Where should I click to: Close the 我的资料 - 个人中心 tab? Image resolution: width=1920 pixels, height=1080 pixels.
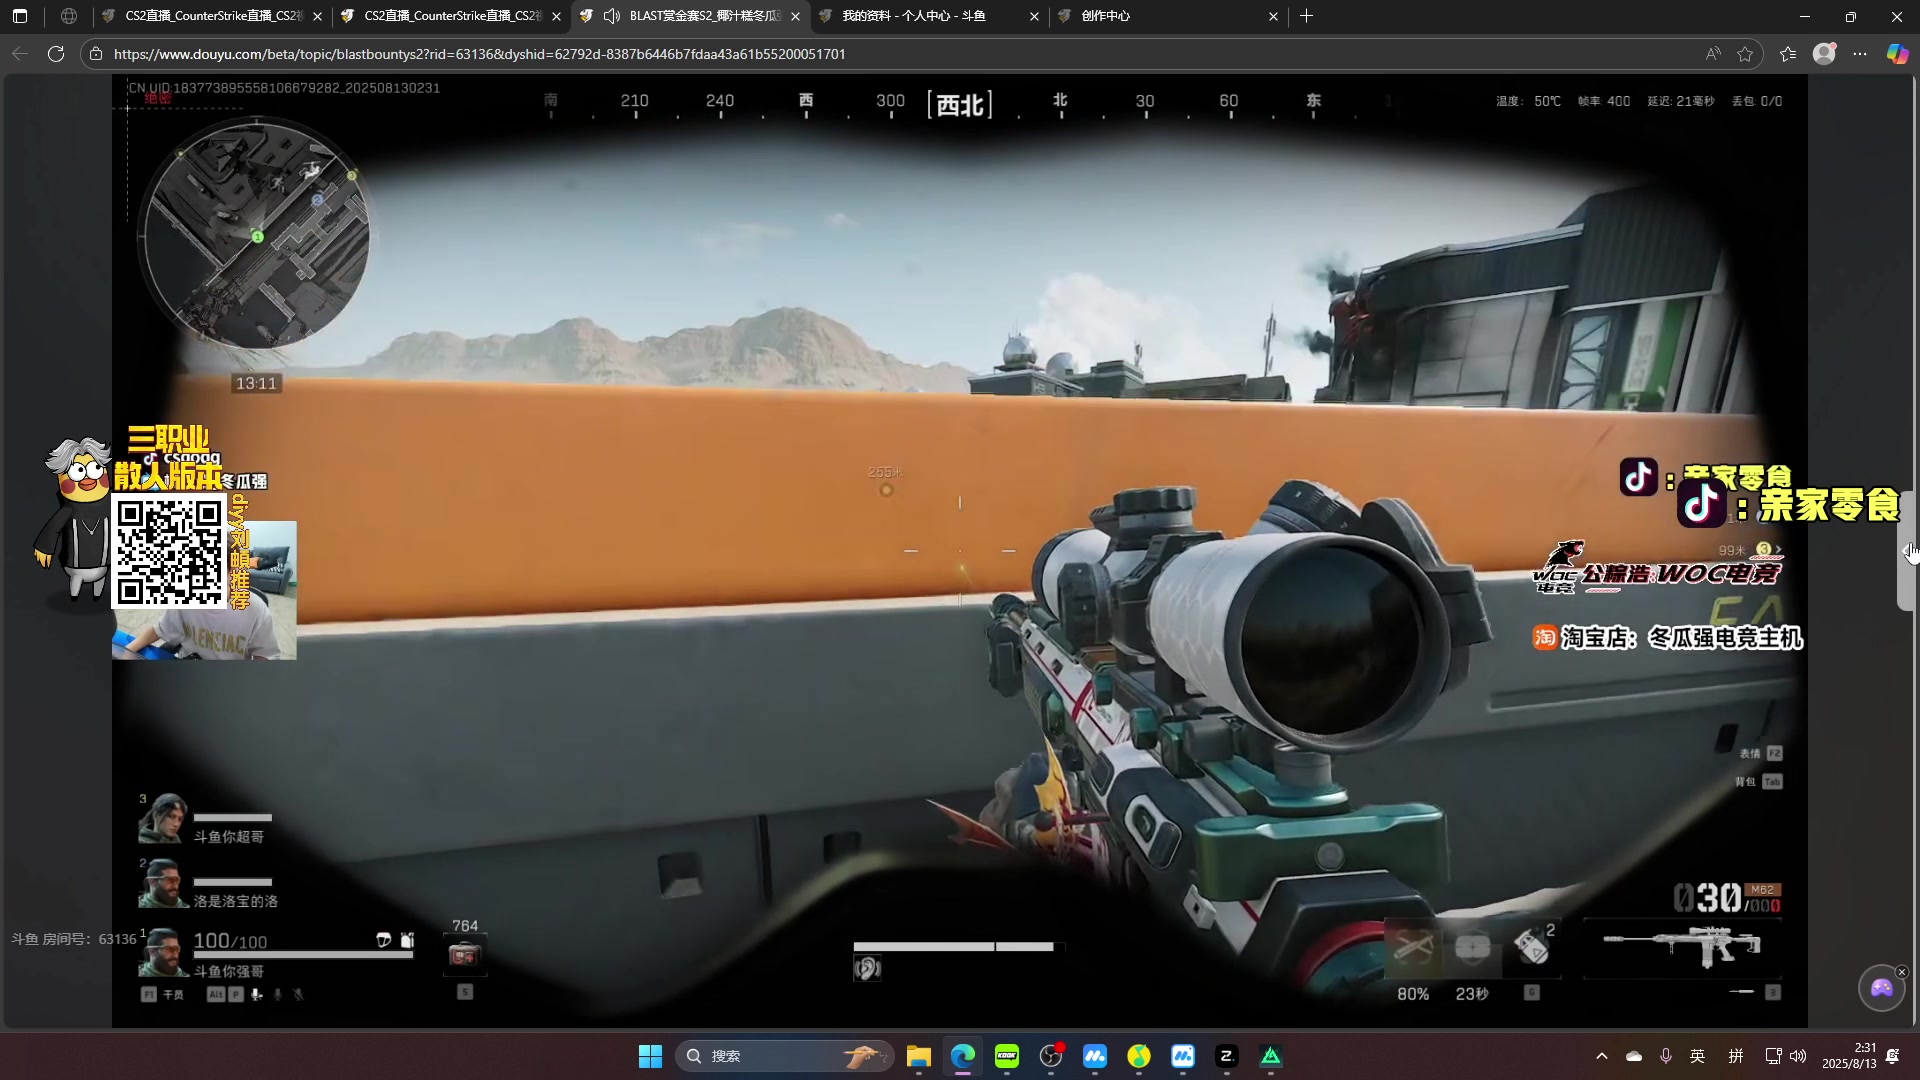coord(1034,16)
